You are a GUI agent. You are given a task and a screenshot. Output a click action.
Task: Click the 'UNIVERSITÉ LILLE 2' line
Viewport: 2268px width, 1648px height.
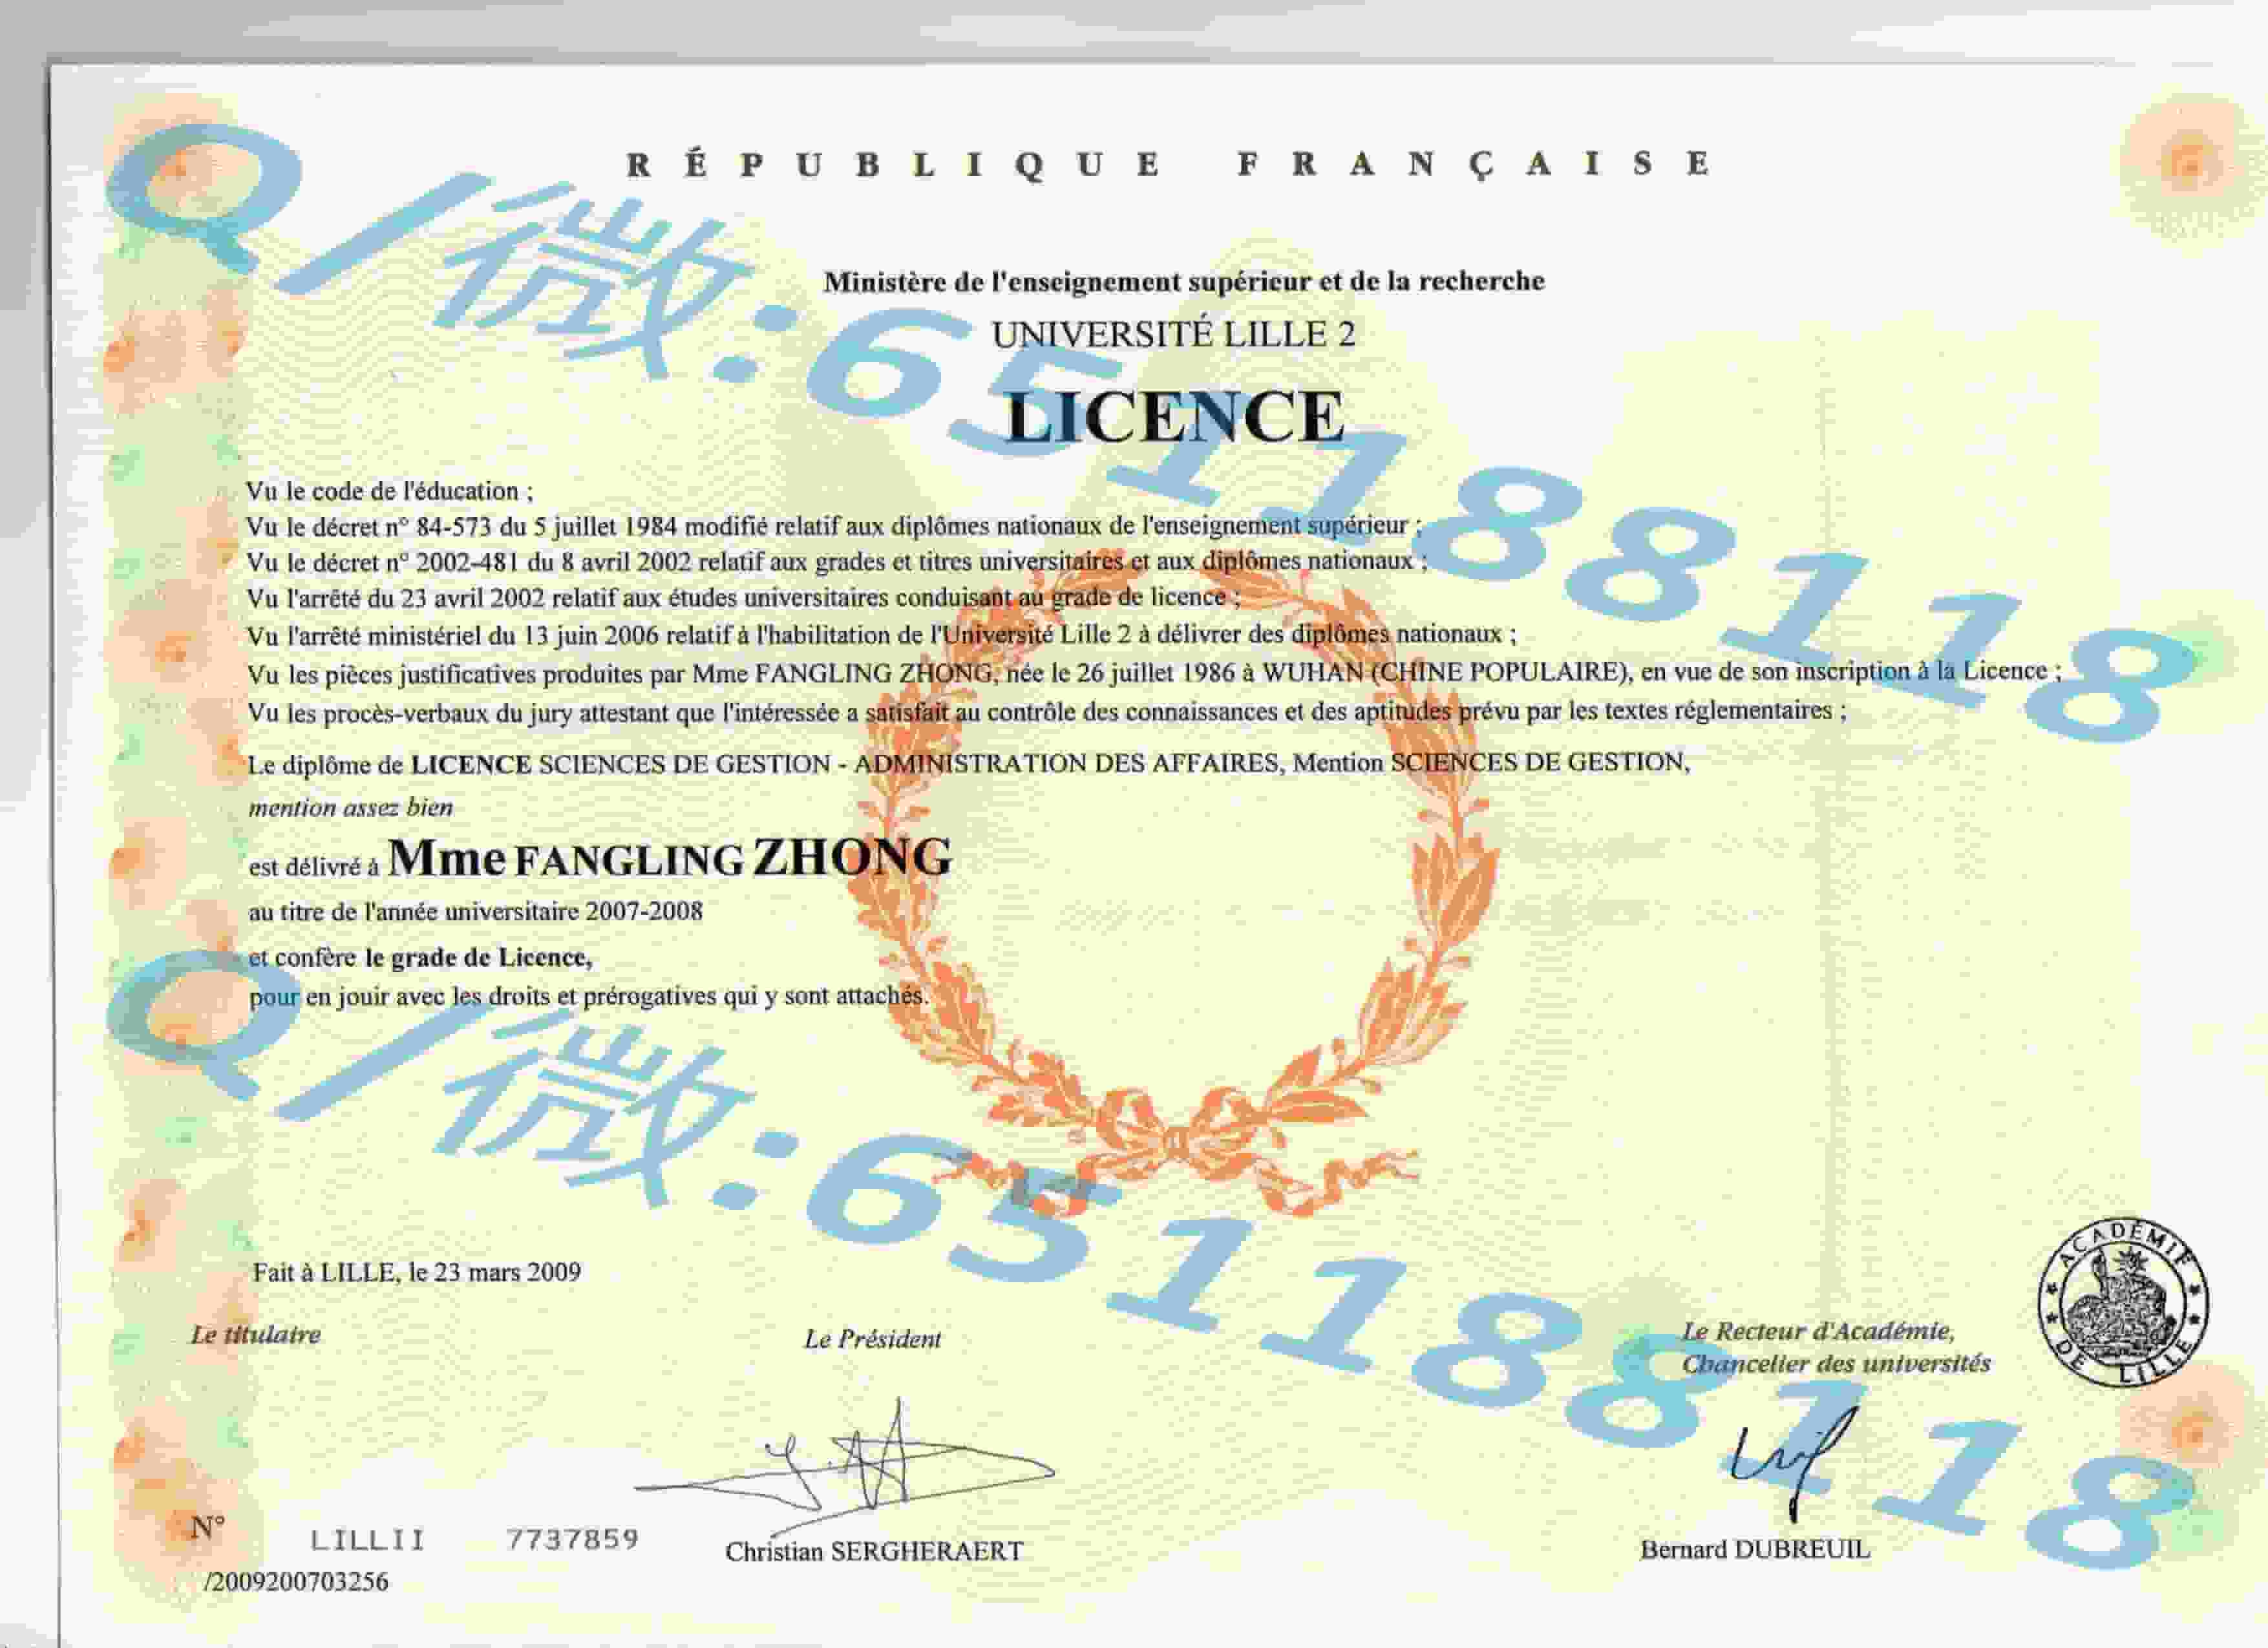pos(1173,334)
